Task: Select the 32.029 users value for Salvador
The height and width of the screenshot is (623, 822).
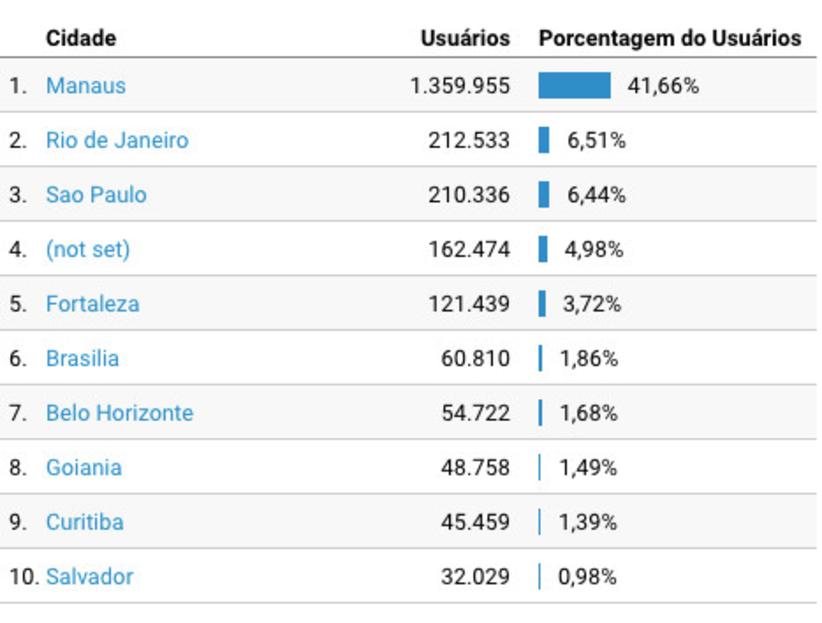Action: click(x=475, y=576)
